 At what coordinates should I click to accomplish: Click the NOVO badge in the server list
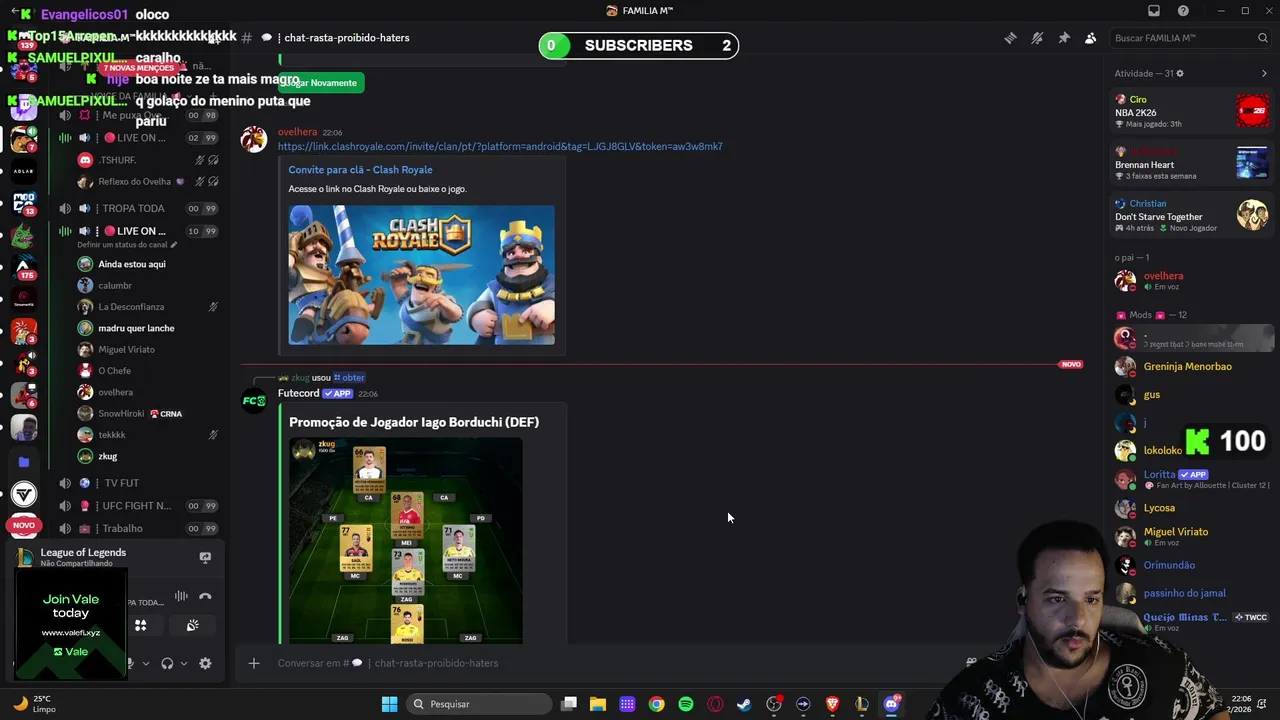24,525
